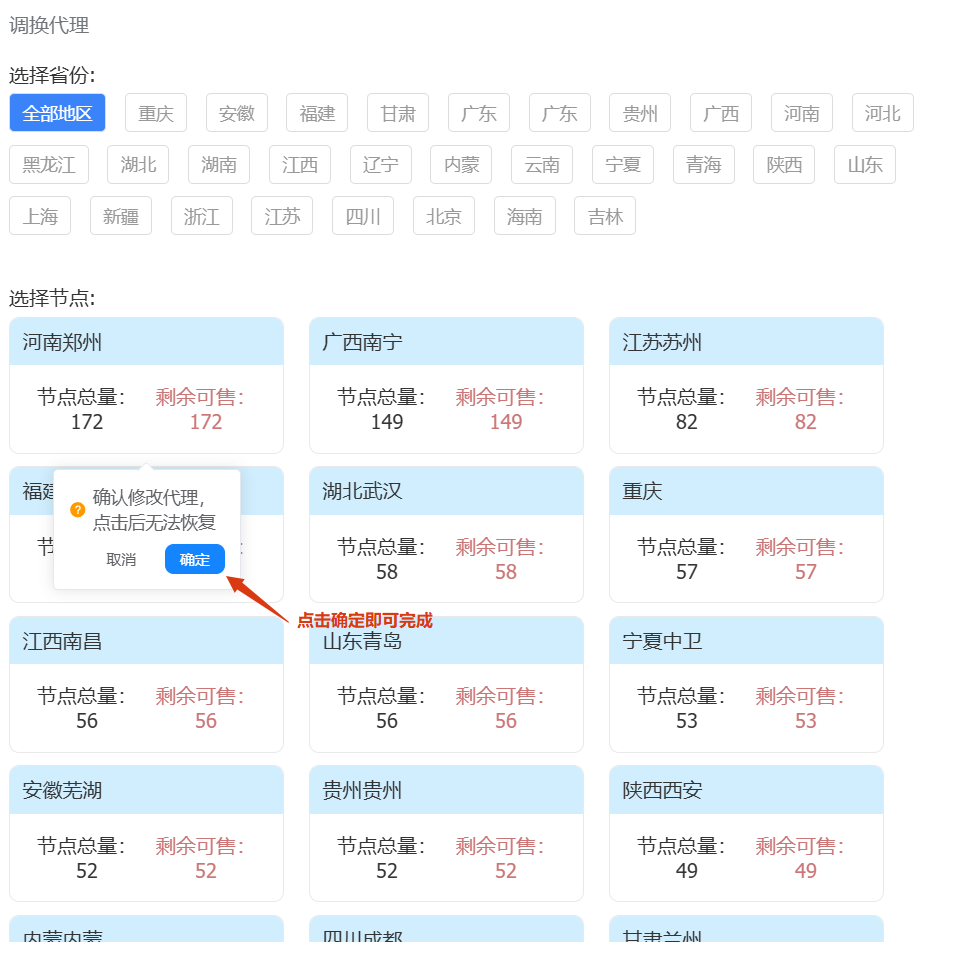Click red remaining value 172 in 河南郑州

coord(206,422)
